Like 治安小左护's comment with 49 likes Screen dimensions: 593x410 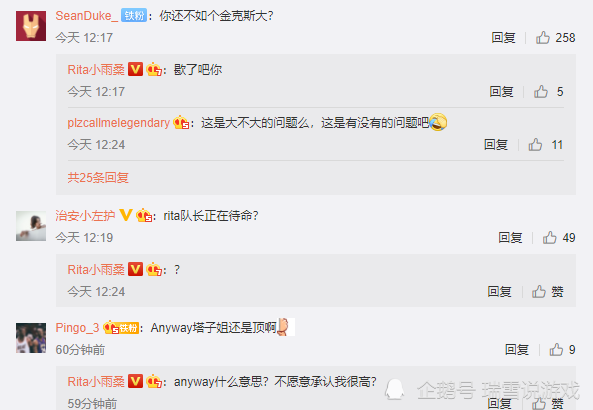tap(550, 238)
